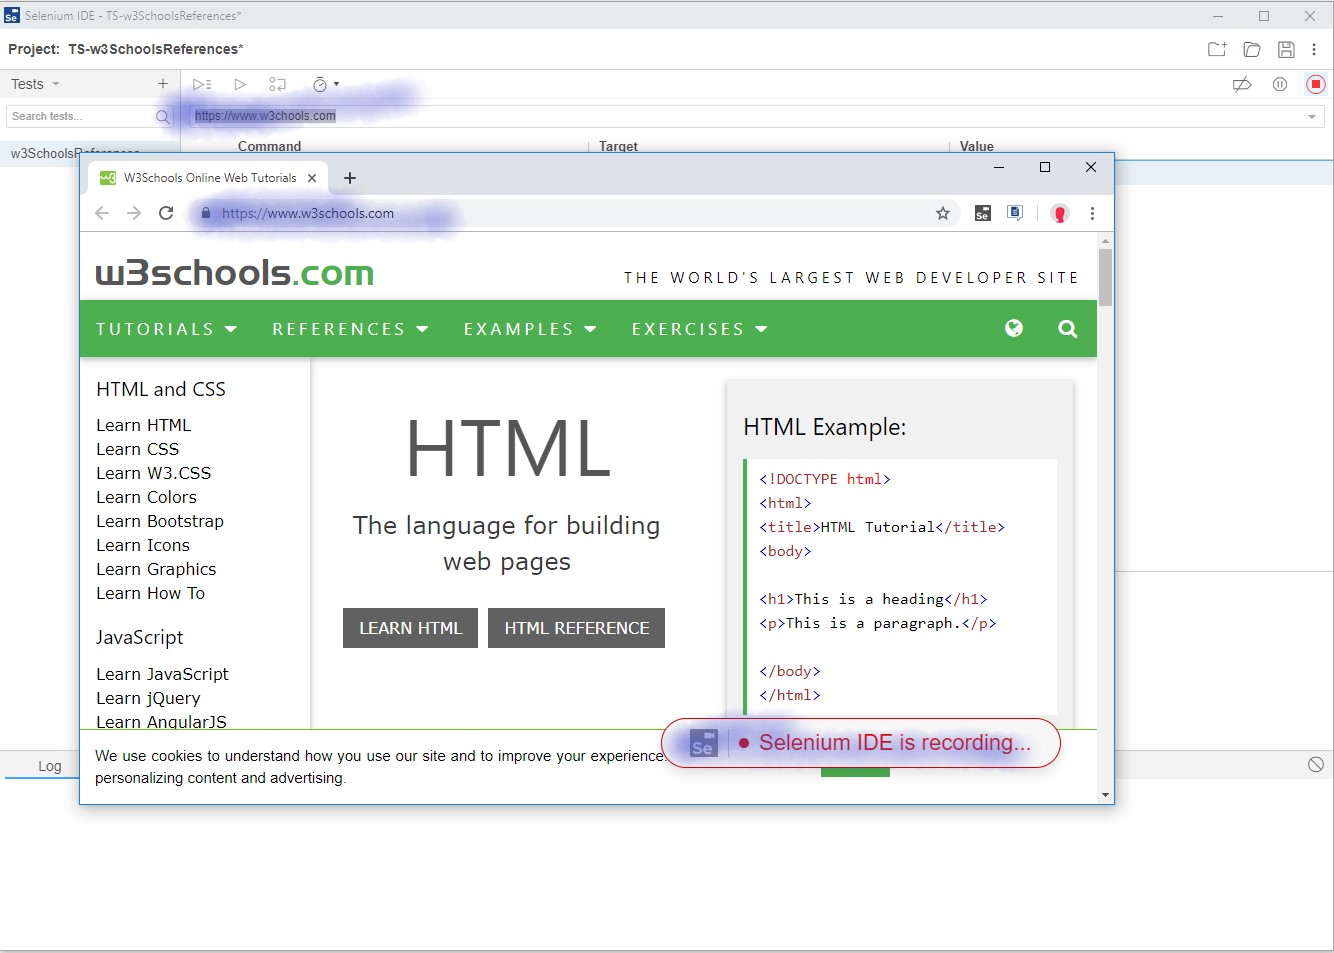Click the scroll down arrow of the page
The image size is (1334, 953).
[1105, 795]
